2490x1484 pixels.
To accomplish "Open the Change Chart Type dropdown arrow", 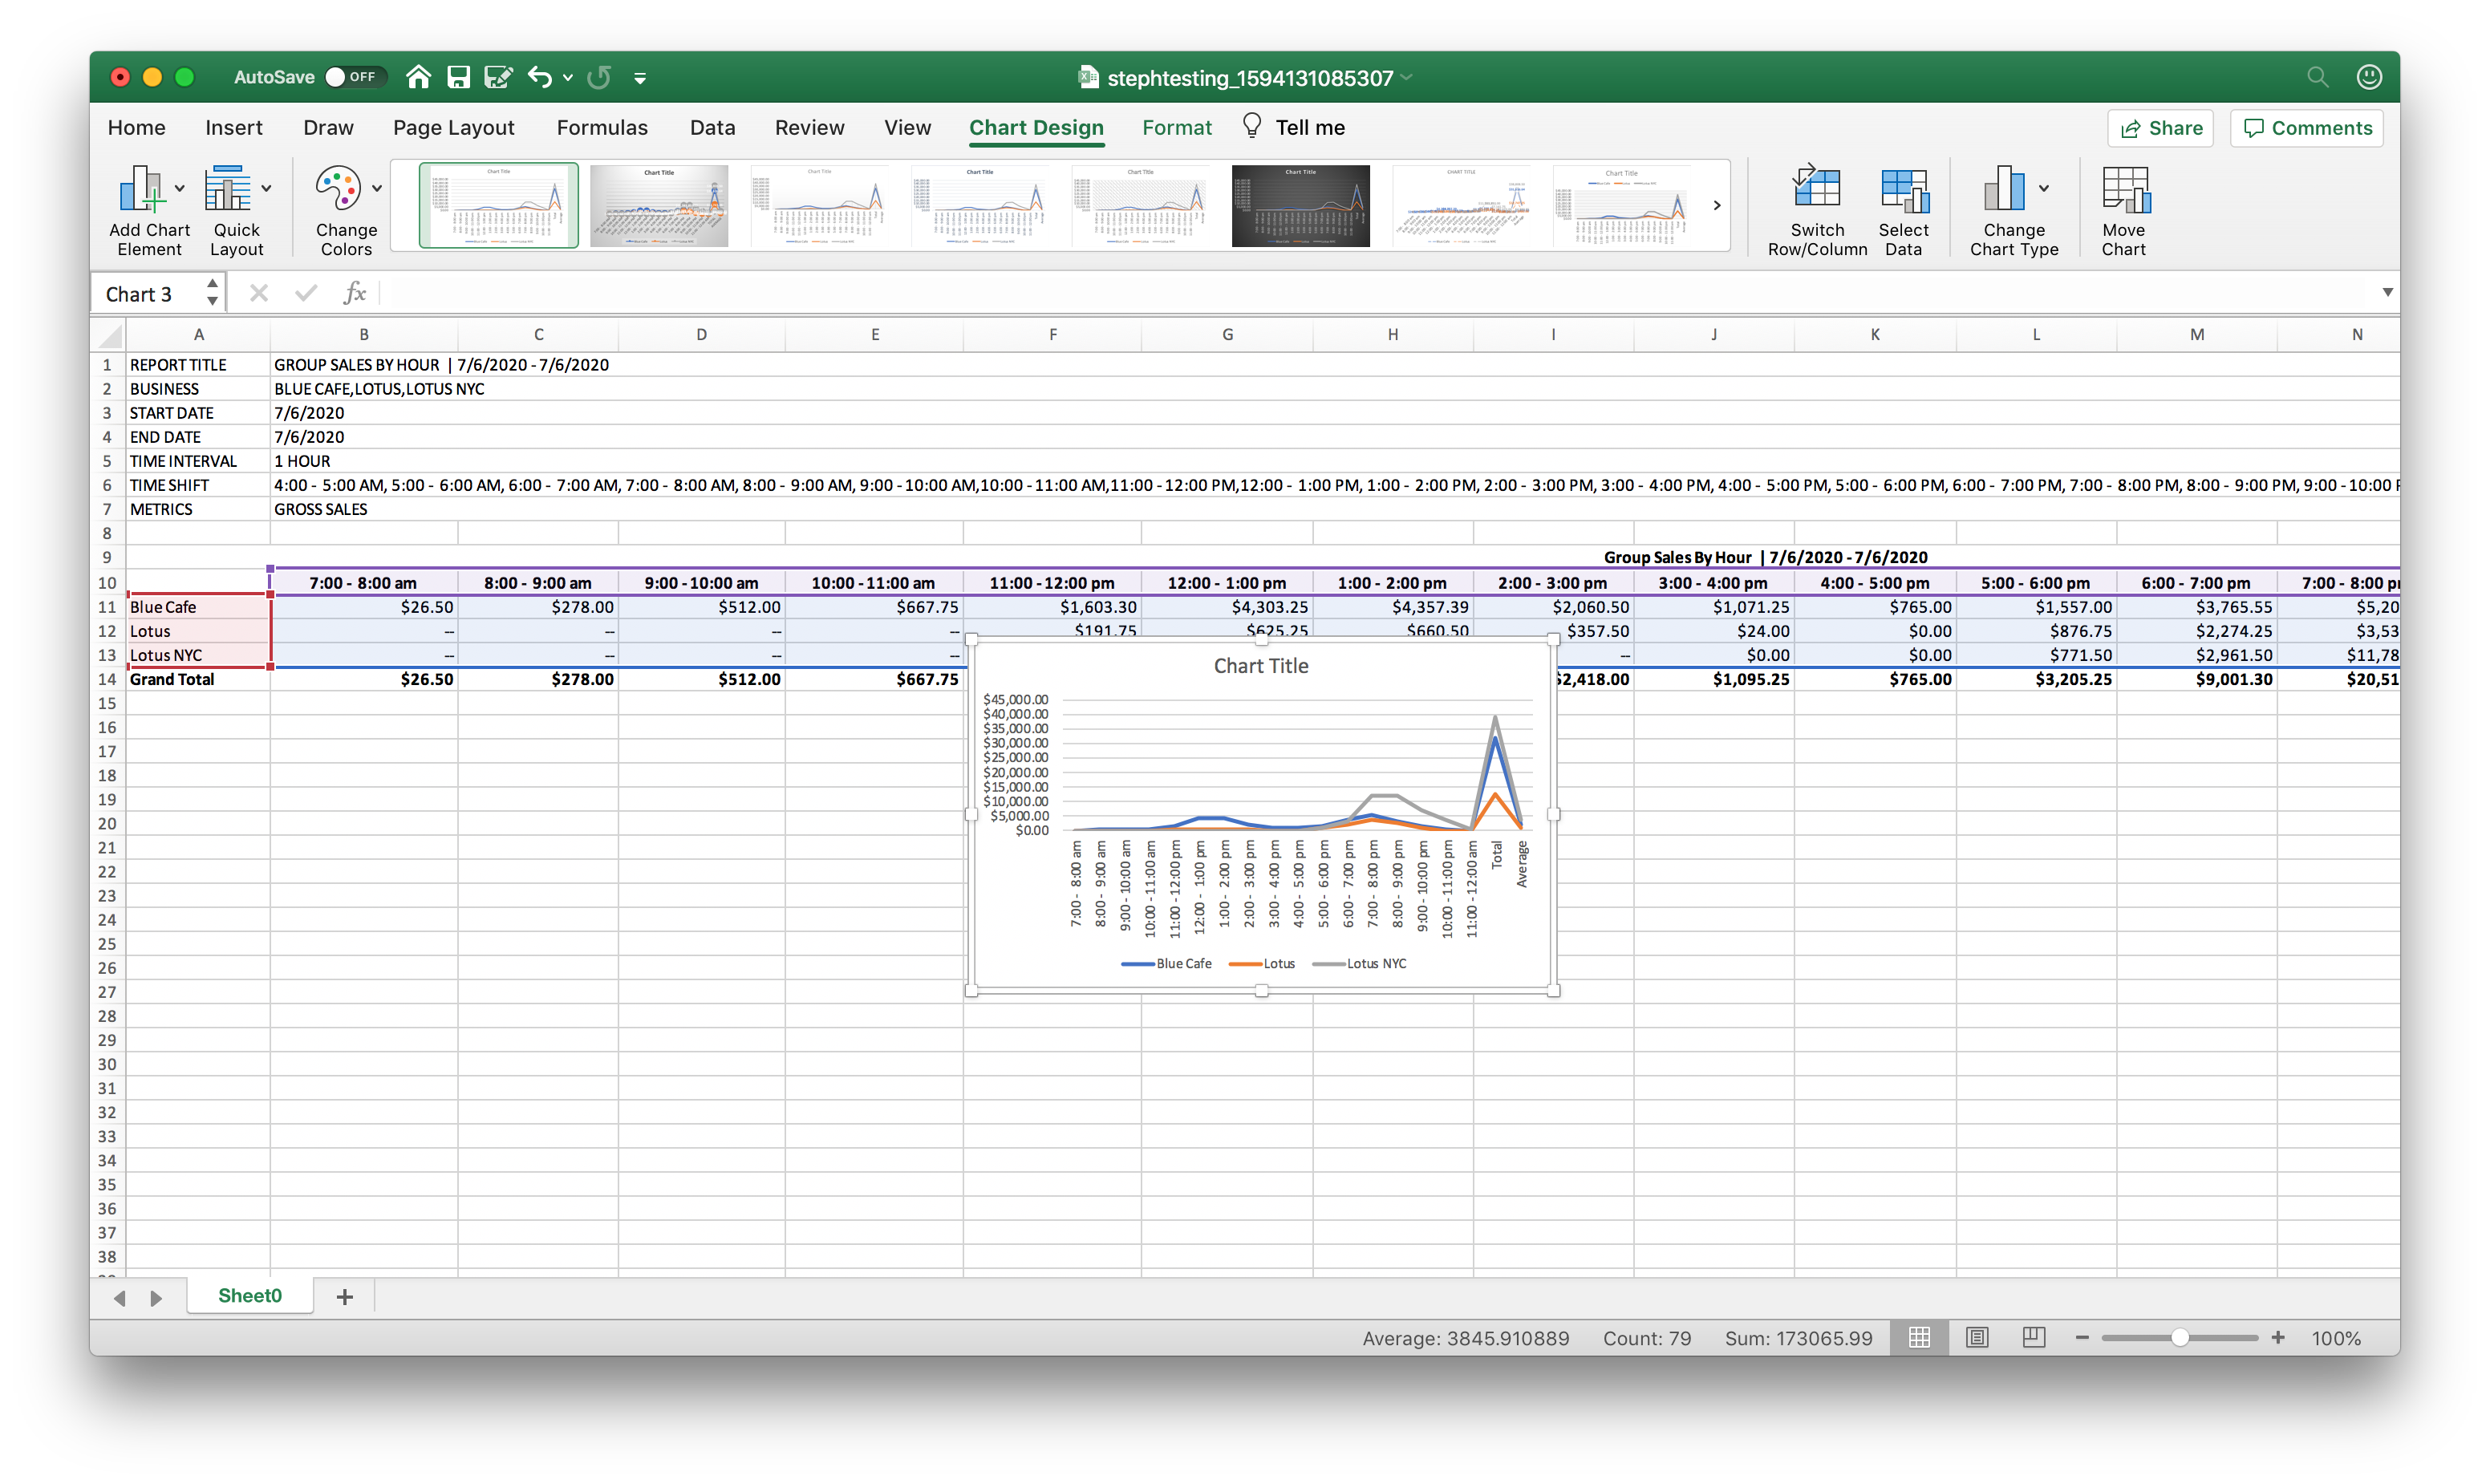I will [x=2044, y=188].
